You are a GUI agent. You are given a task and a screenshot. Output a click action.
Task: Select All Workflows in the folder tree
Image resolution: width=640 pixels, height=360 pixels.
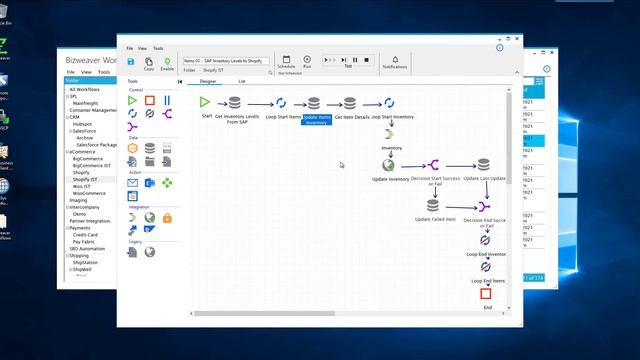coord(84,89)
